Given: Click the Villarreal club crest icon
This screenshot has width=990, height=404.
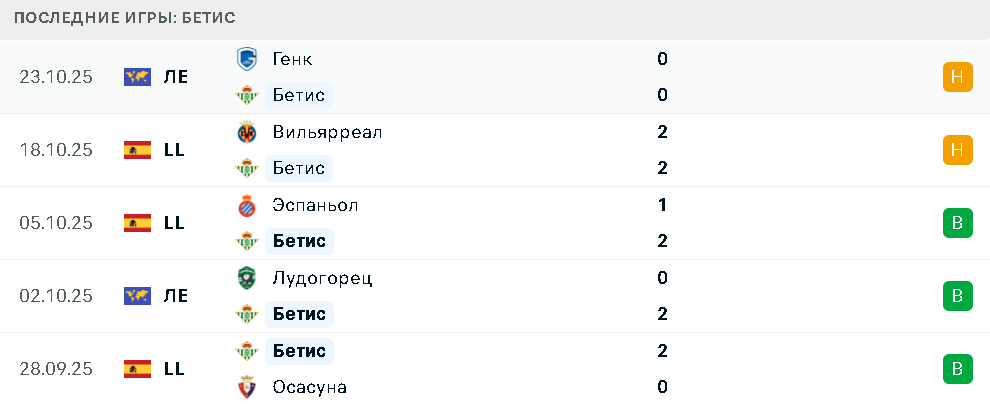Looking at the screenshot, I should coord(246,132).
